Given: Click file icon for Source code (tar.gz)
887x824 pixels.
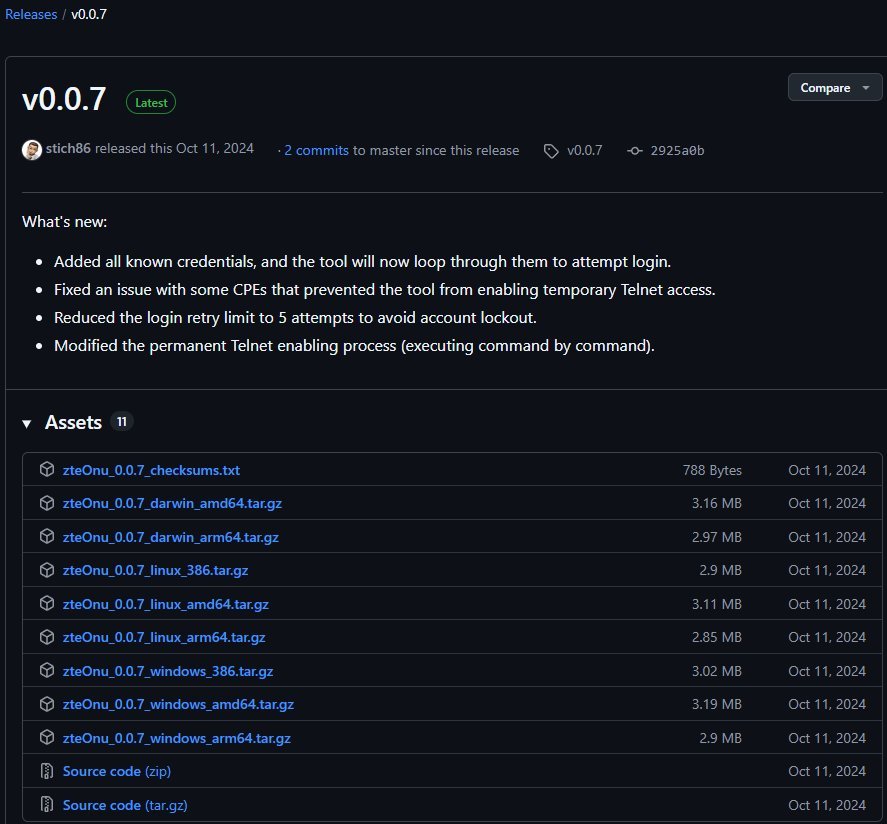Looking at the screenshot, I should (x=46, y=805).
